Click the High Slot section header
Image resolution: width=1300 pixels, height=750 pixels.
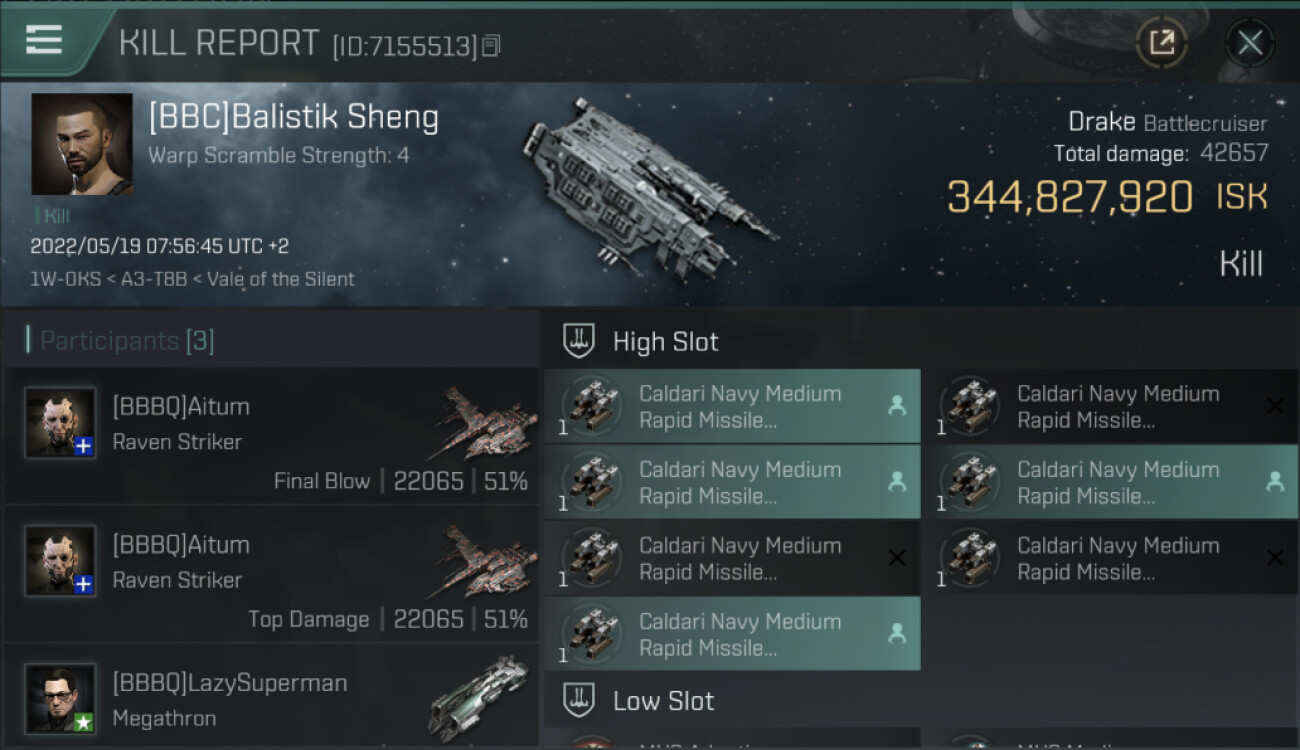click(x=665, y=341)
